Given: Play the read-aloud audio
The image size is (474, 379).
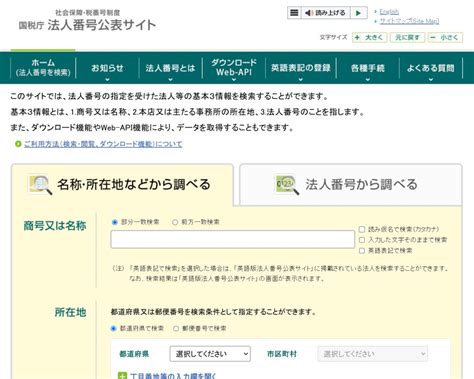Looking at the screenshot, I should coord(359,13).
